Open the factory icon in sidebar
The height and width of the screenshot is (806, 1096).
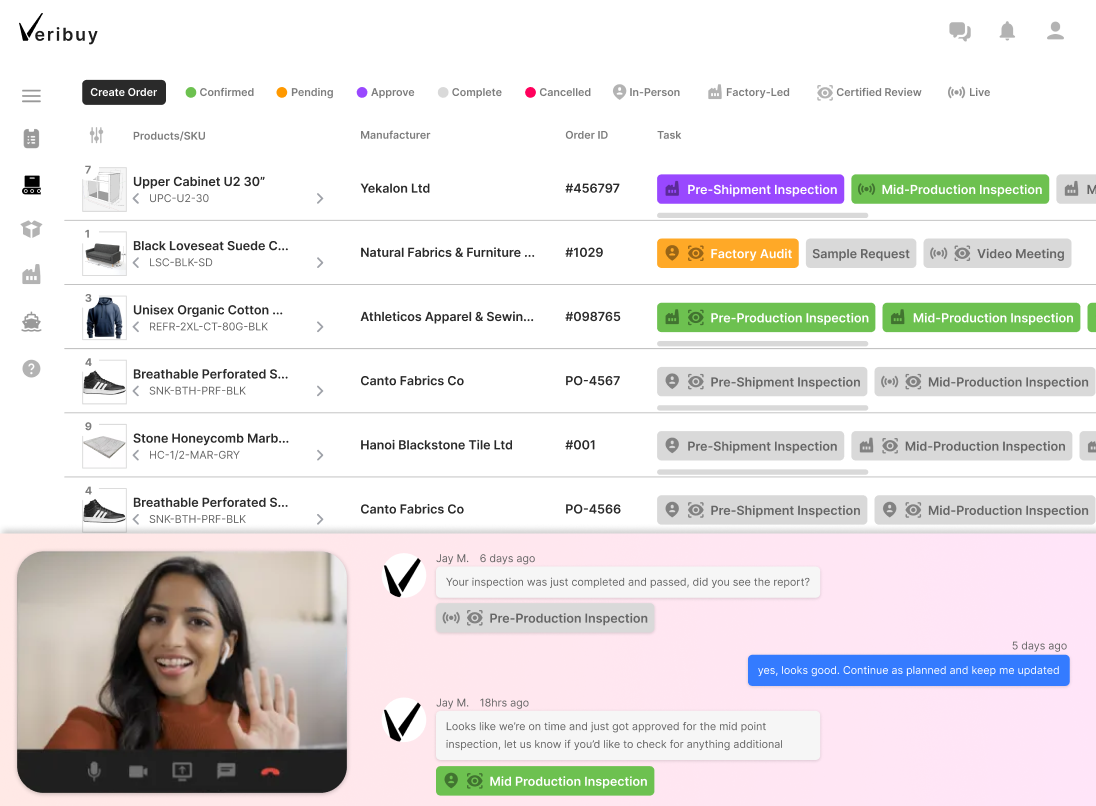click(31, 275)
